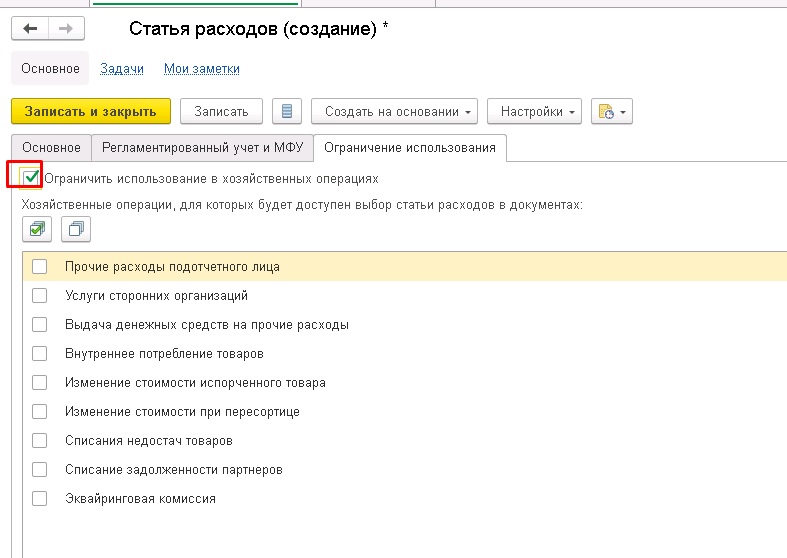This screenshot has width=787, height=558.
Task: Tick Списания недостач товаров checkbox
Action: [x=39, y=441]
